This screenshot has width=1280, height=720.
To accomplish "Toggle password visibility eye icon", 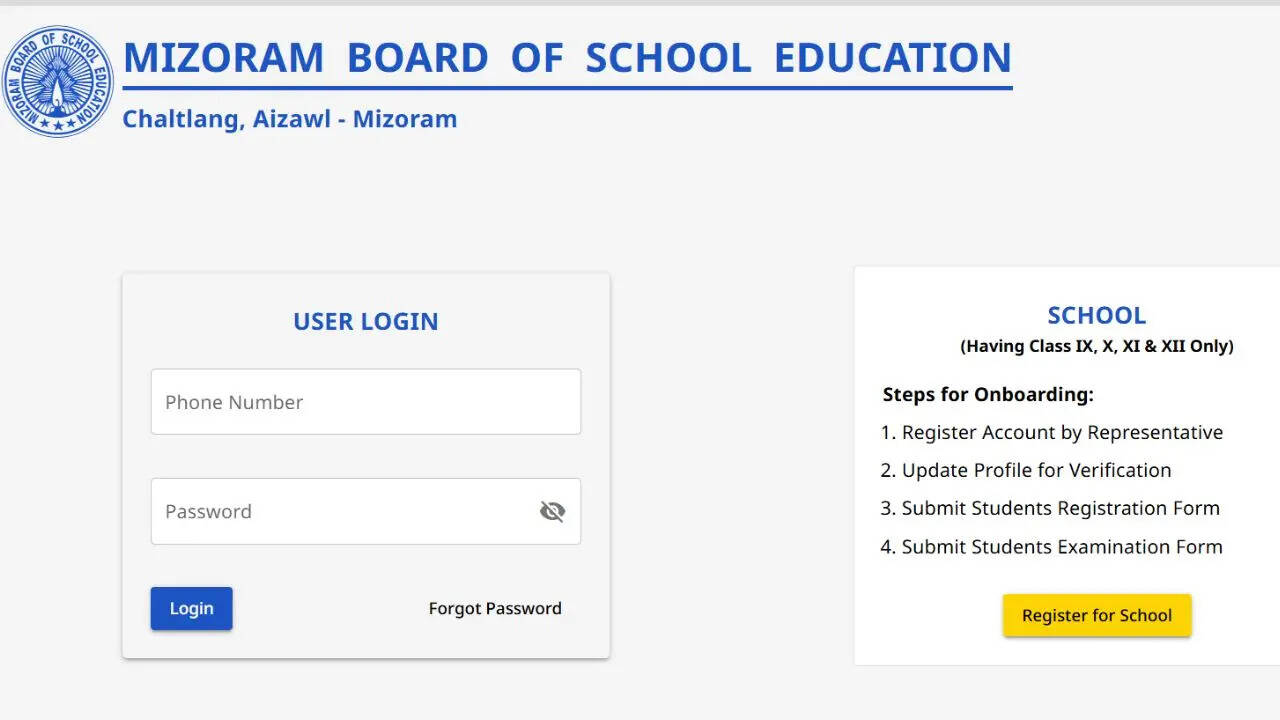I will tap(552, 512).
